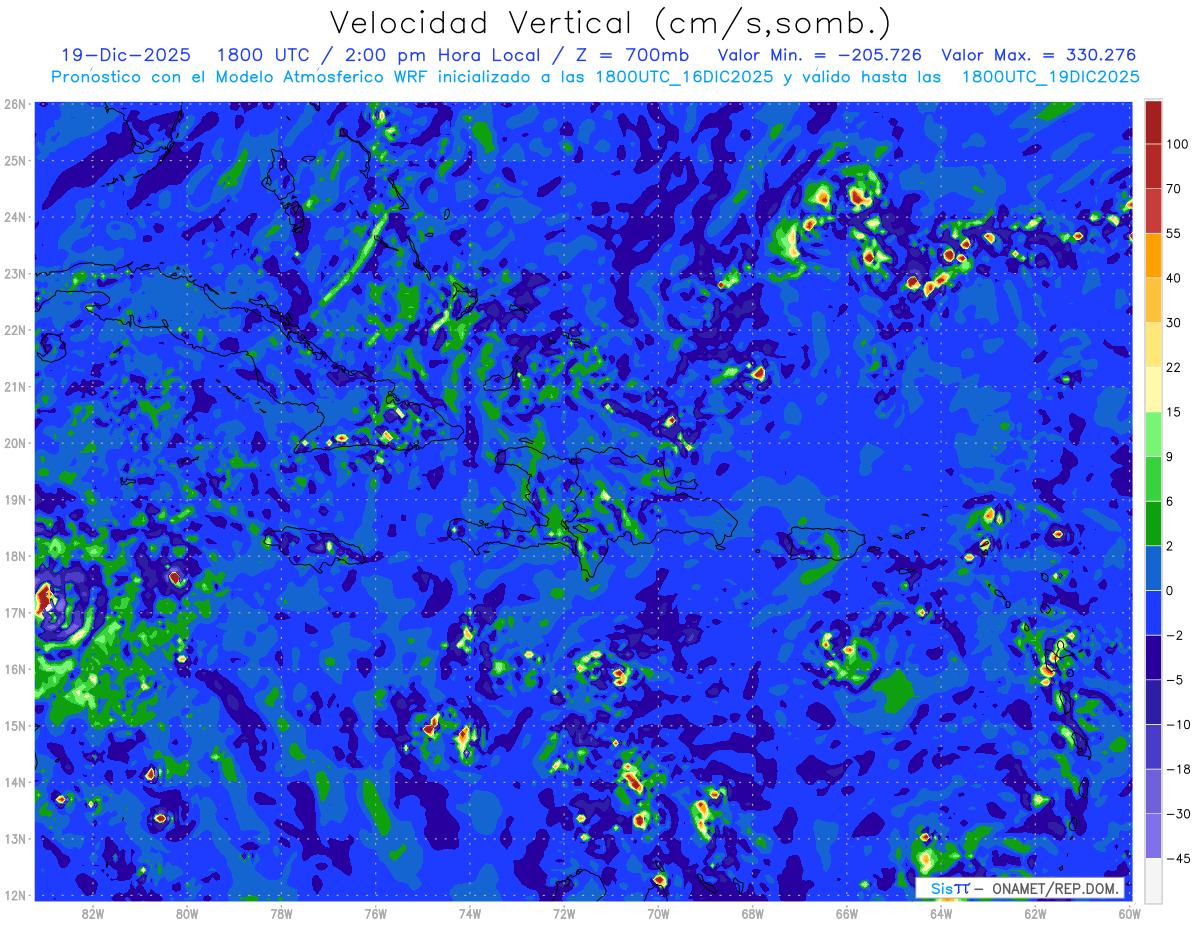
Task: Click the 15 value on the color scale
Action: (x=1174, y=412)
